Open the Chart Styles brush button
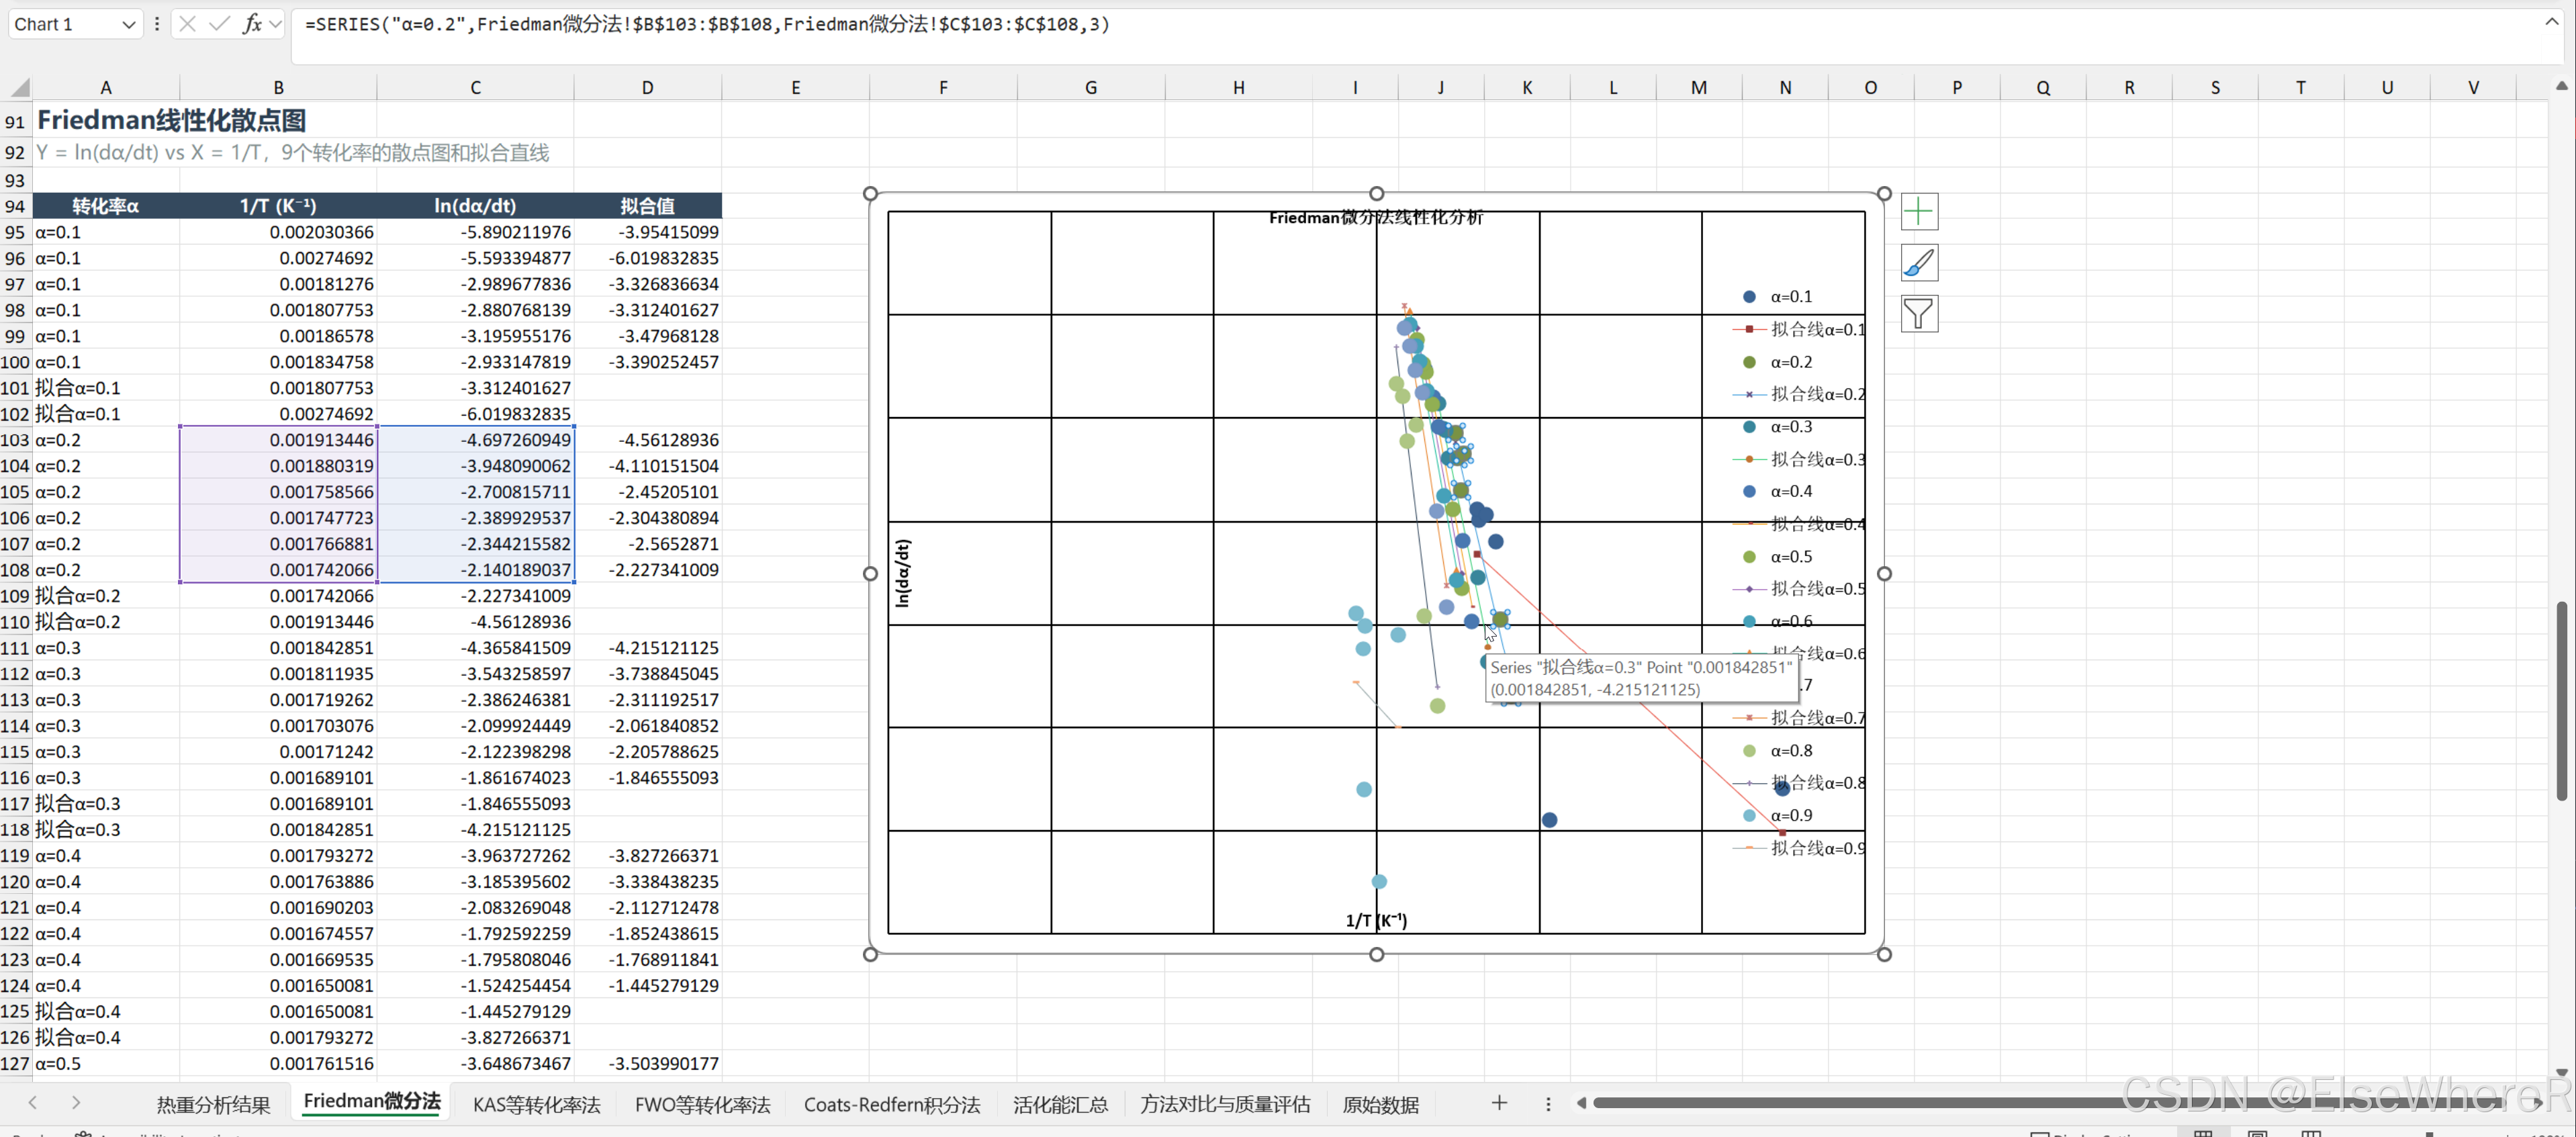Screen dimensions: 2576x1137 (1918, 263)
